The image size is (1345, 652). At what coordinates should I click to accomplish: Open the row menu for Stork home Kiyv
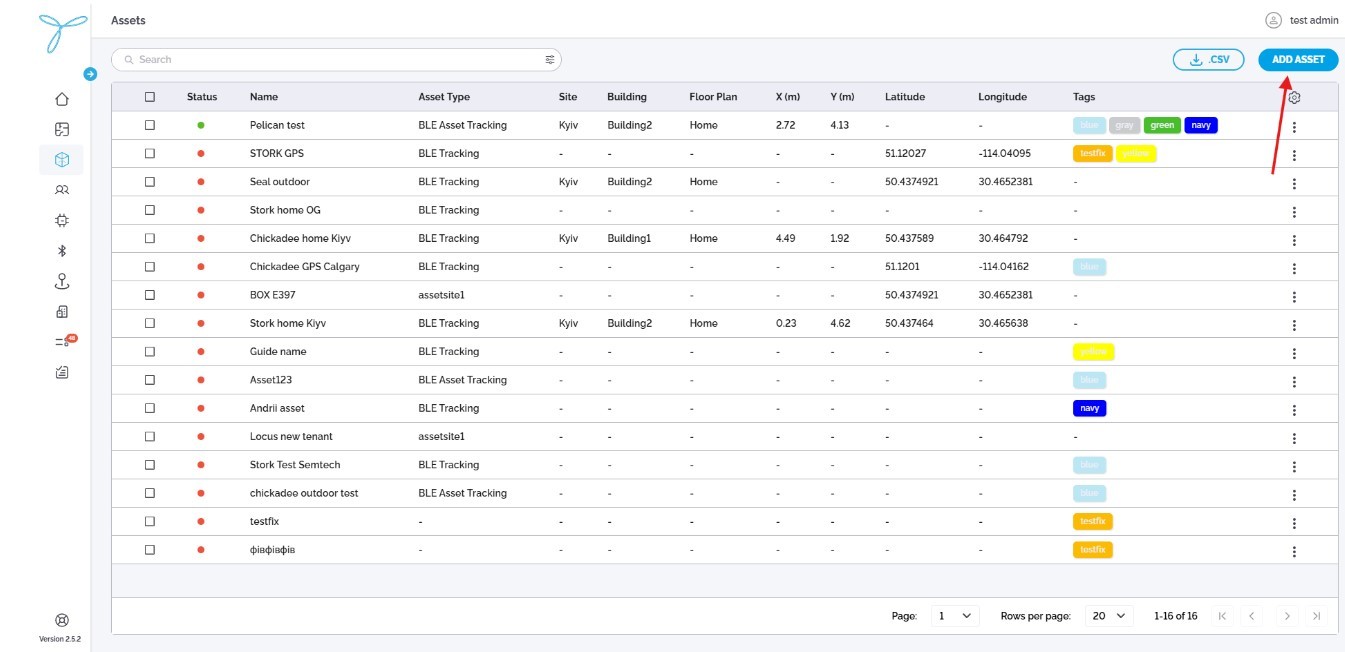[x=1294, y=325]
